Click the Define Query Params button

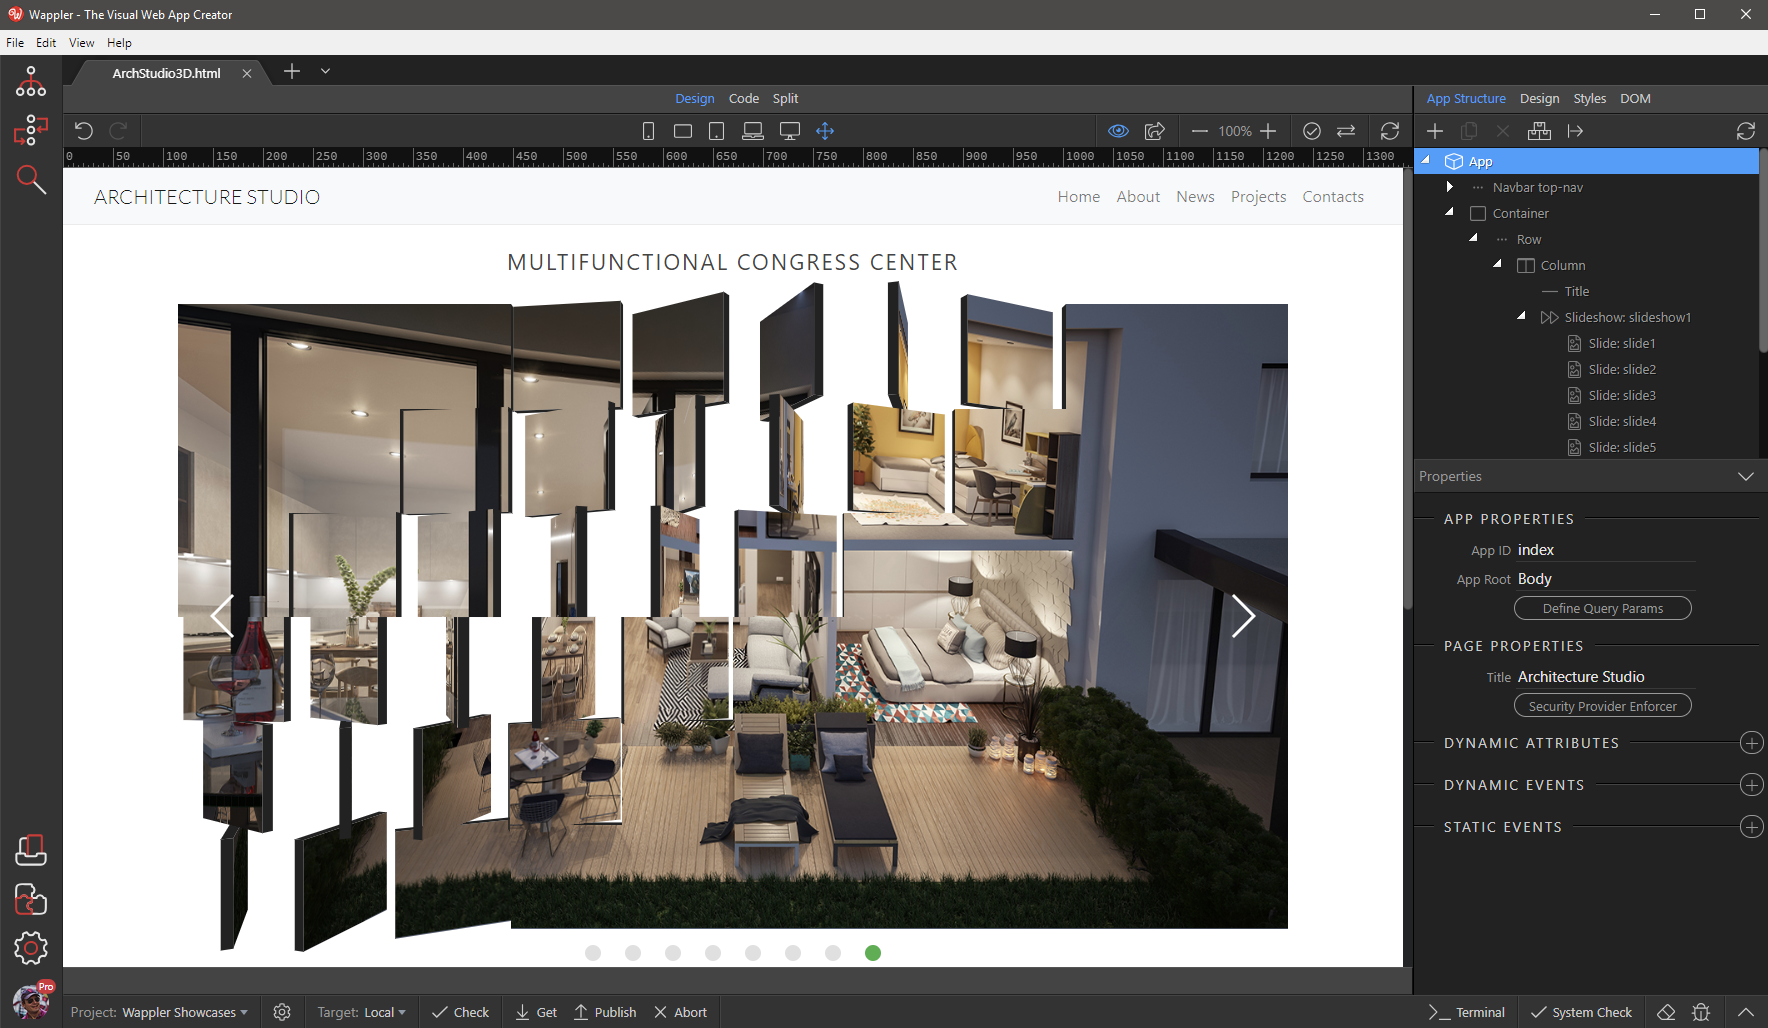click(1602, 608)
